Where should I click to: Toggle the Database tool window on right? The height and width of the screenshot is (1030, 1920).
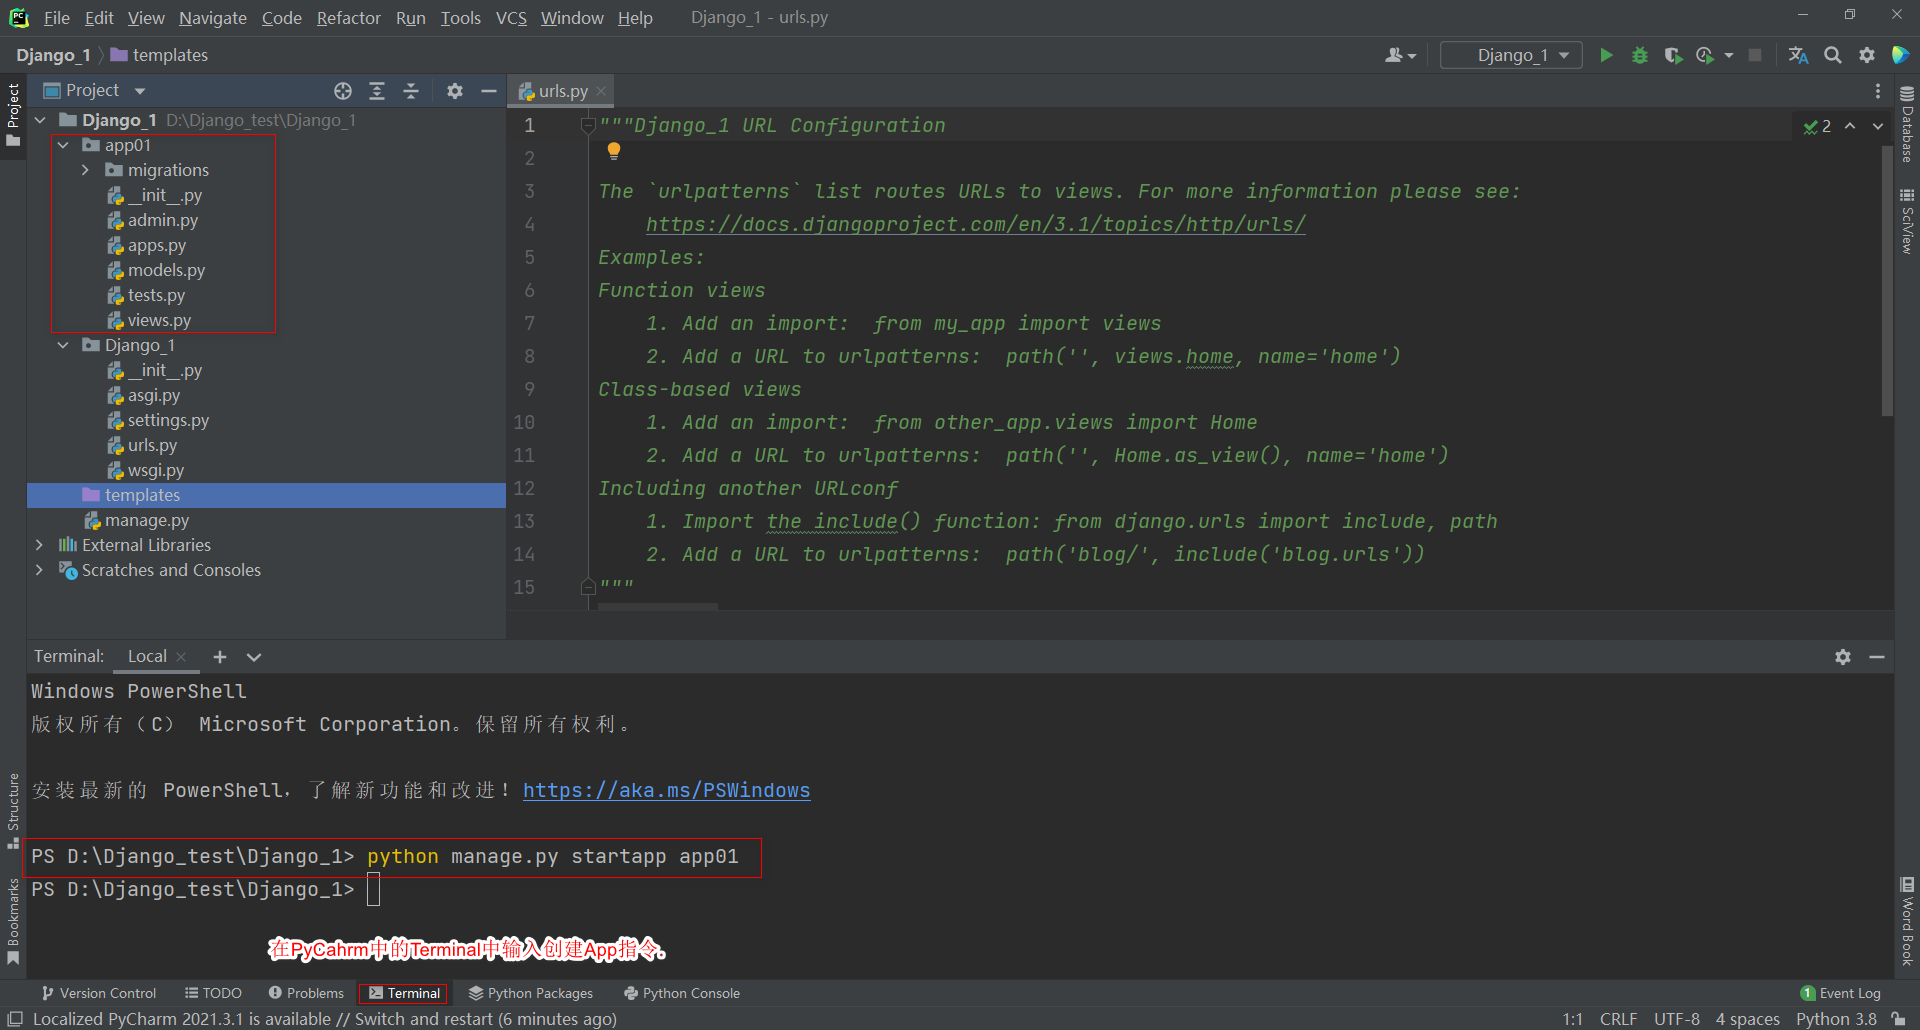point(1907,124)
